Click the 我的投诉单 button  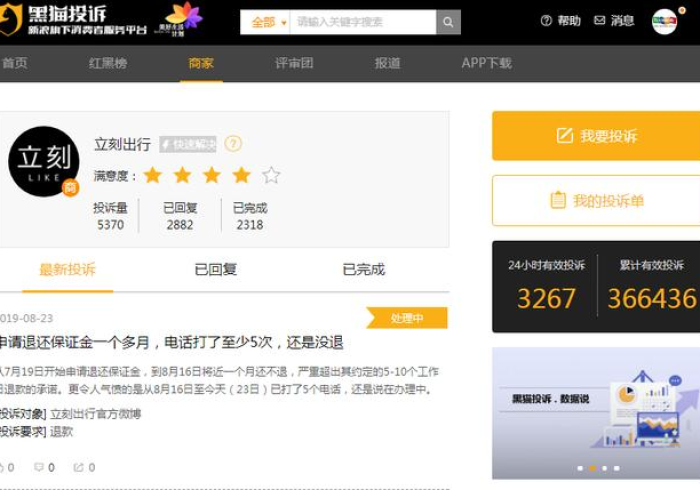pos(596,201)
